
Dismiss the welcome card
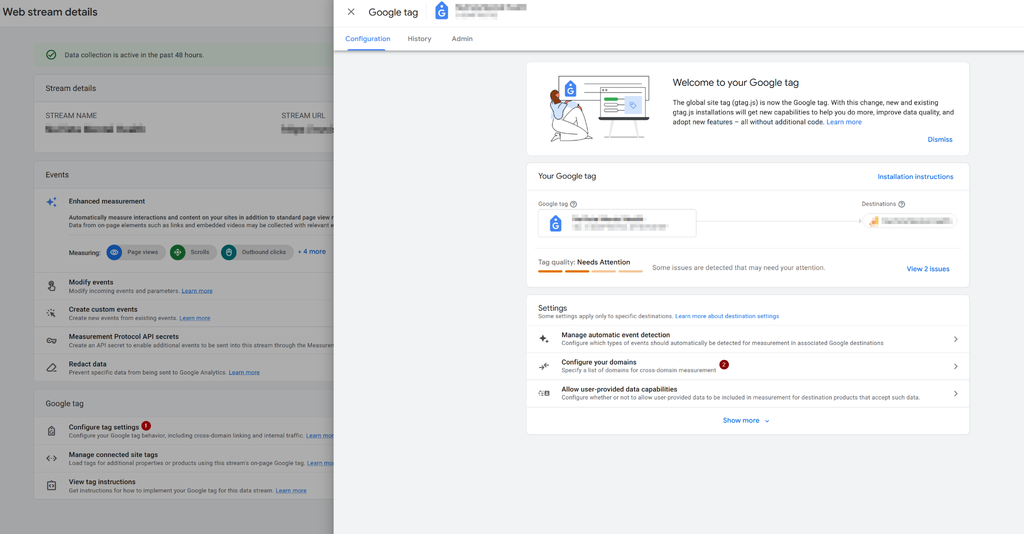pos(940,140)
